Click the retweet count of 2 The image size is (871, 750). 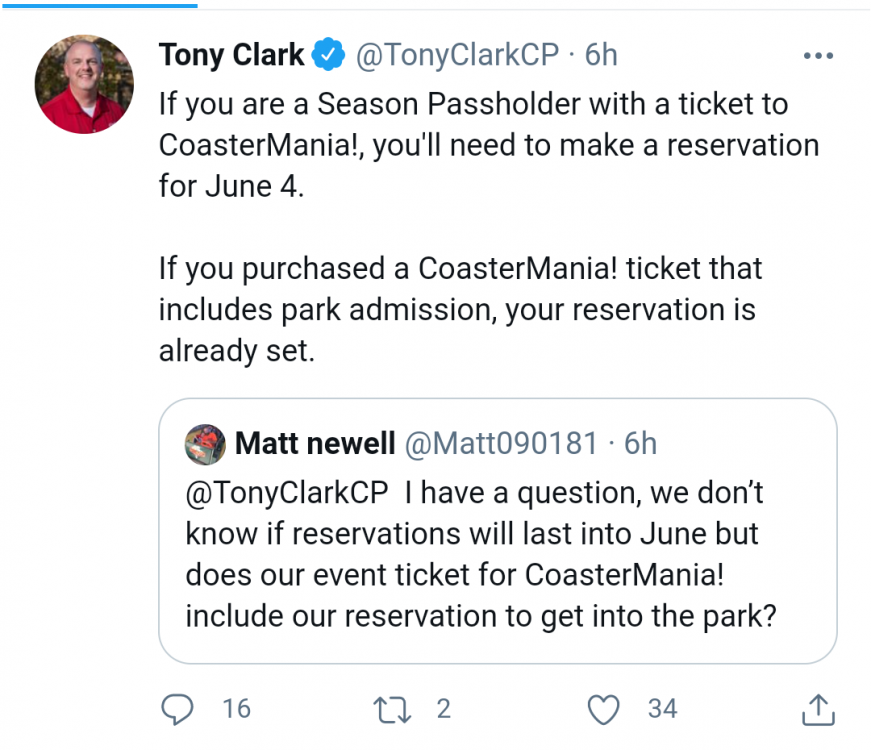pos(444,709)
